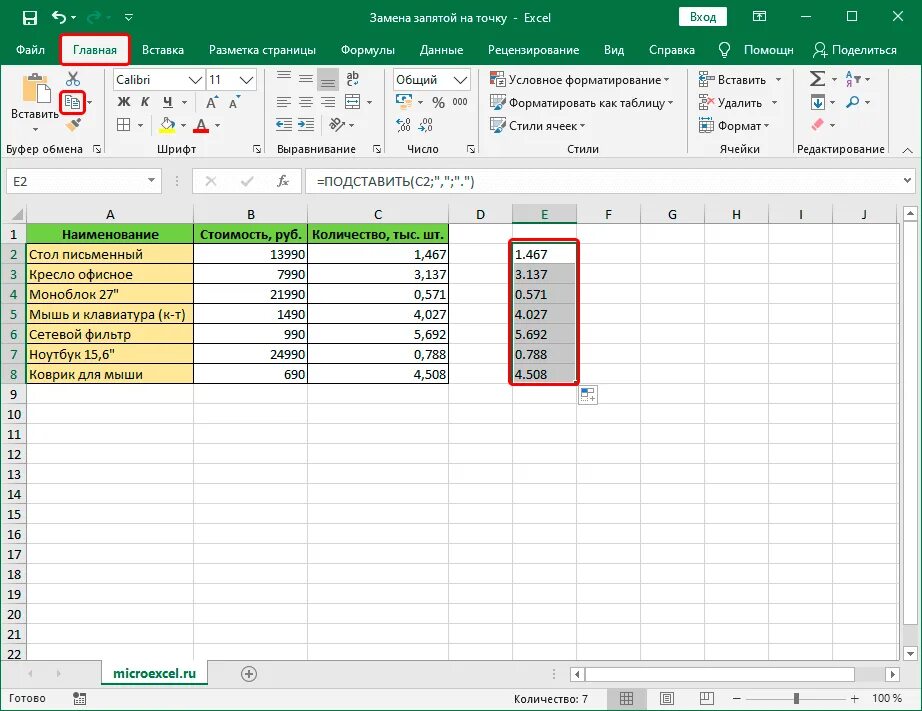The image size is (922, 711).
Task: Toggle Italic (К) formatting
Action: (x=145, y=102)
